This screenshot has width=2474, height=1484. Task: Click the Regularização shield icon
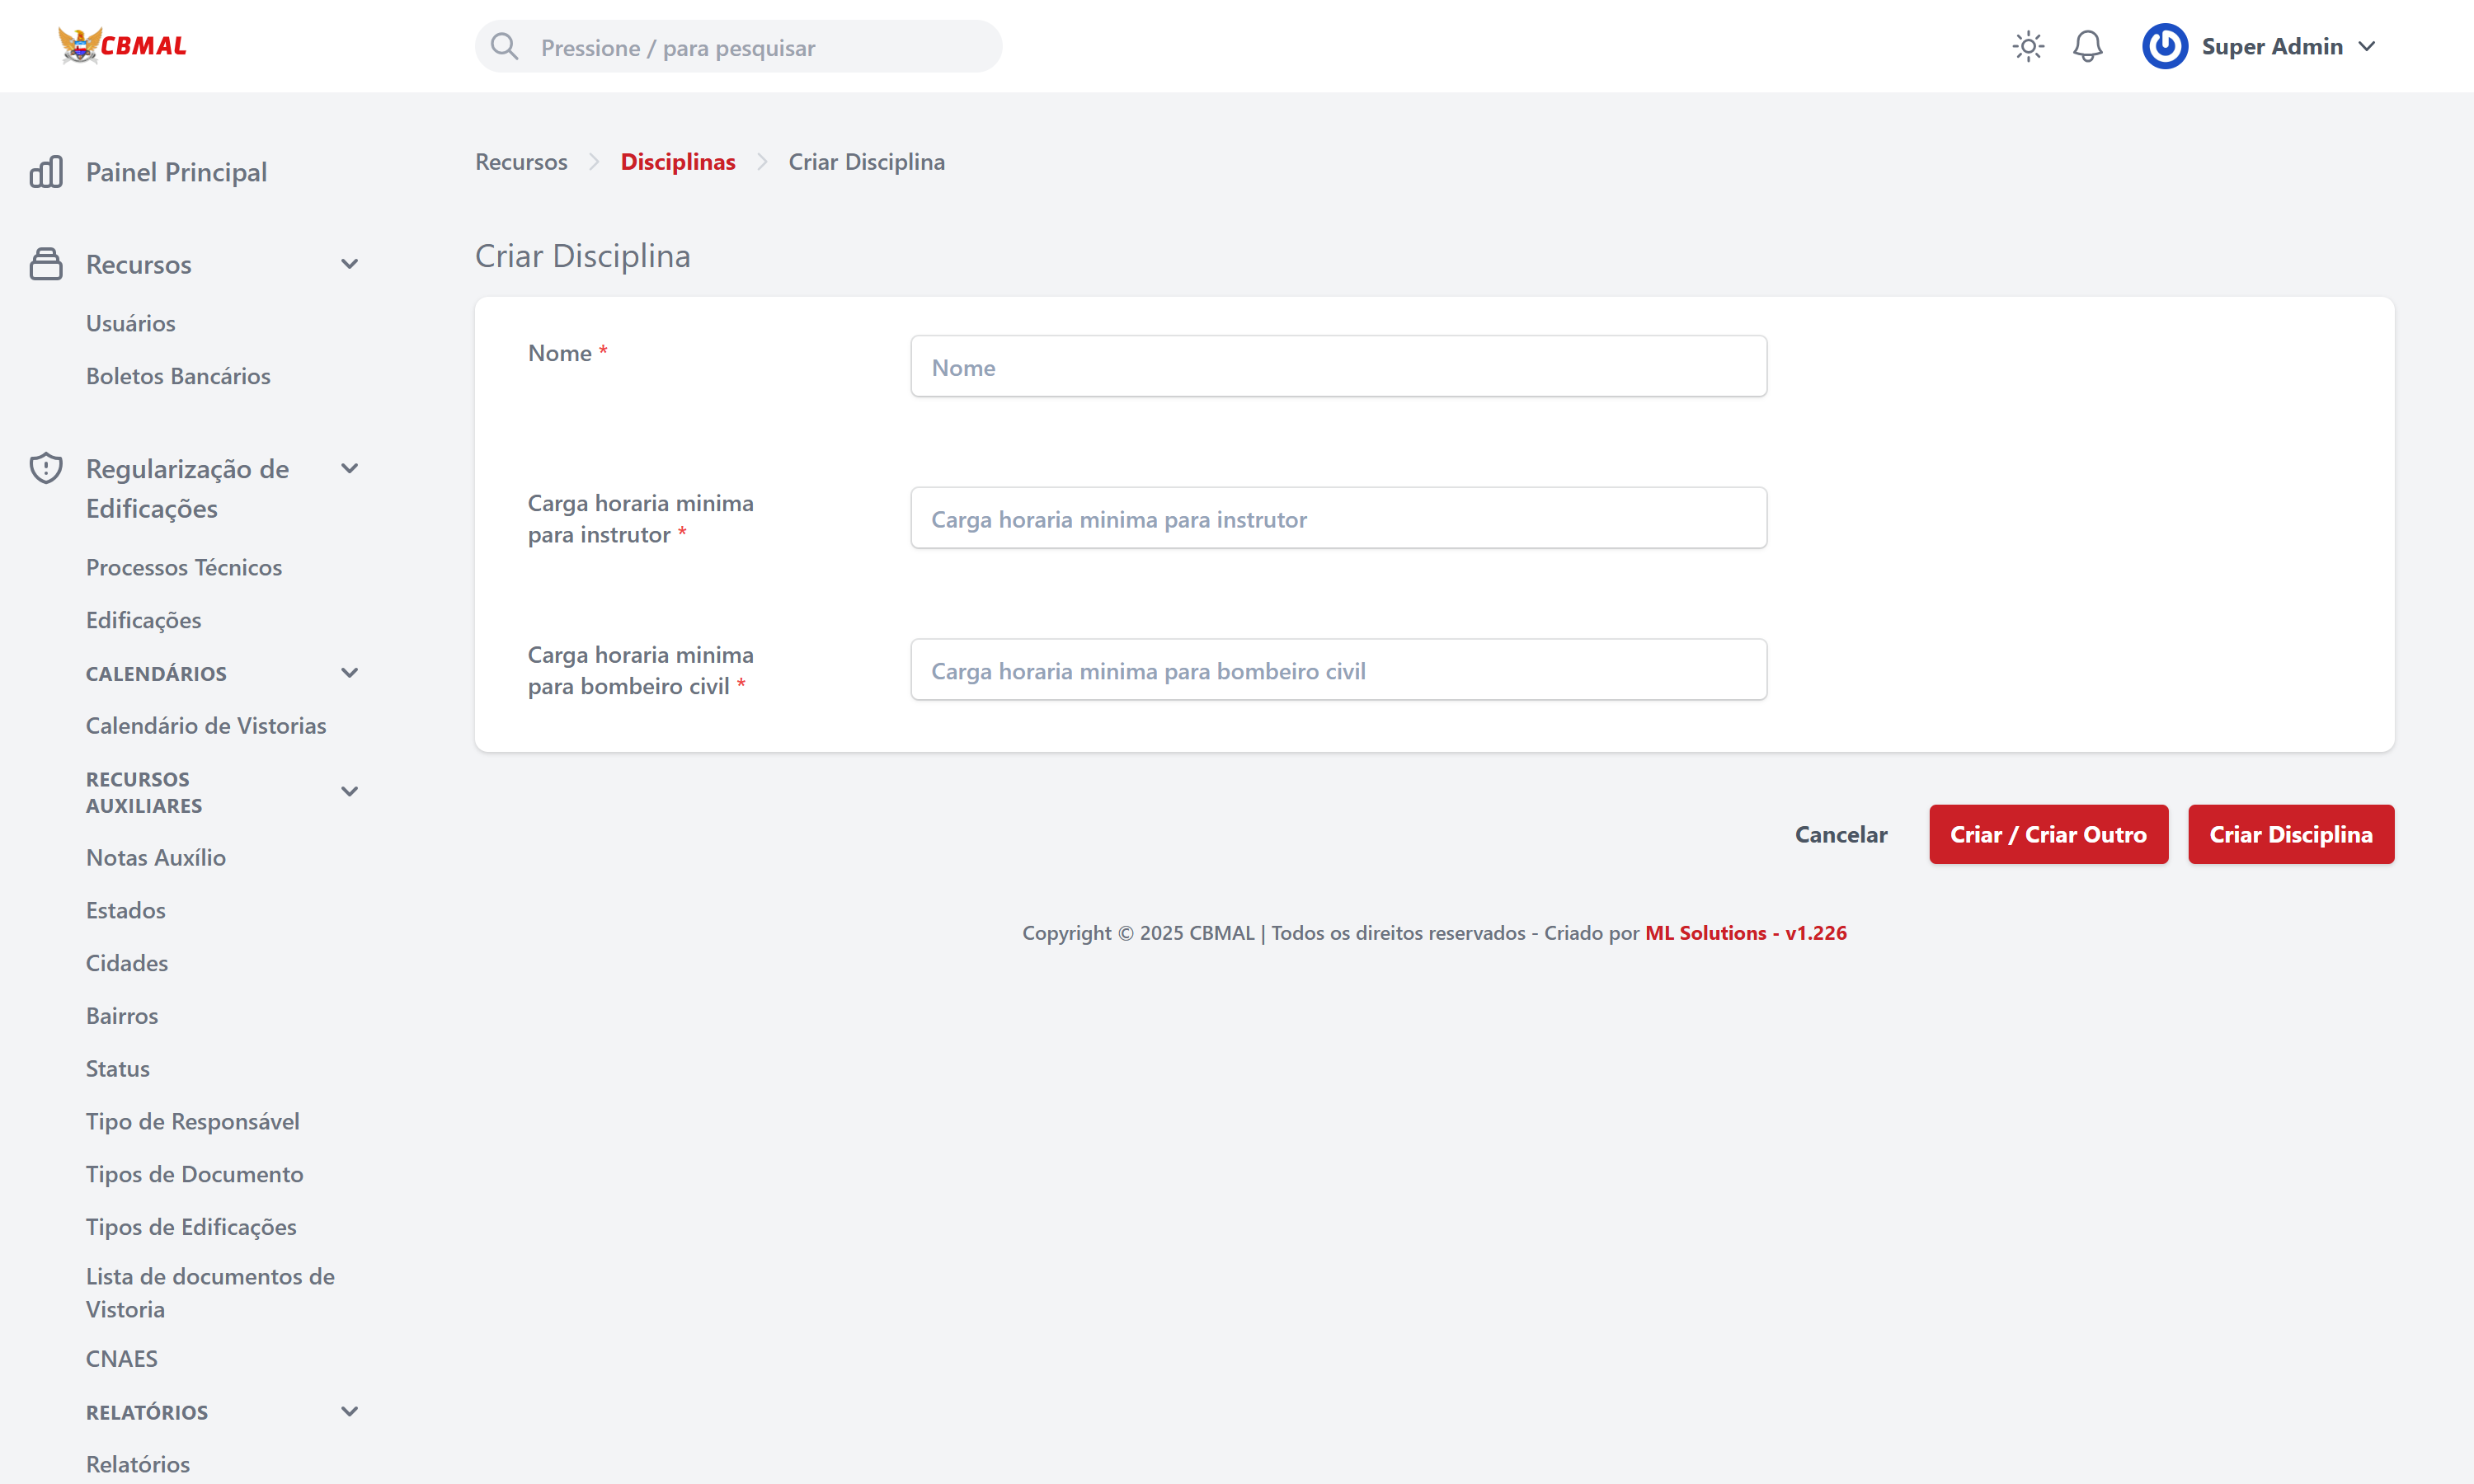tap(46, 468)
